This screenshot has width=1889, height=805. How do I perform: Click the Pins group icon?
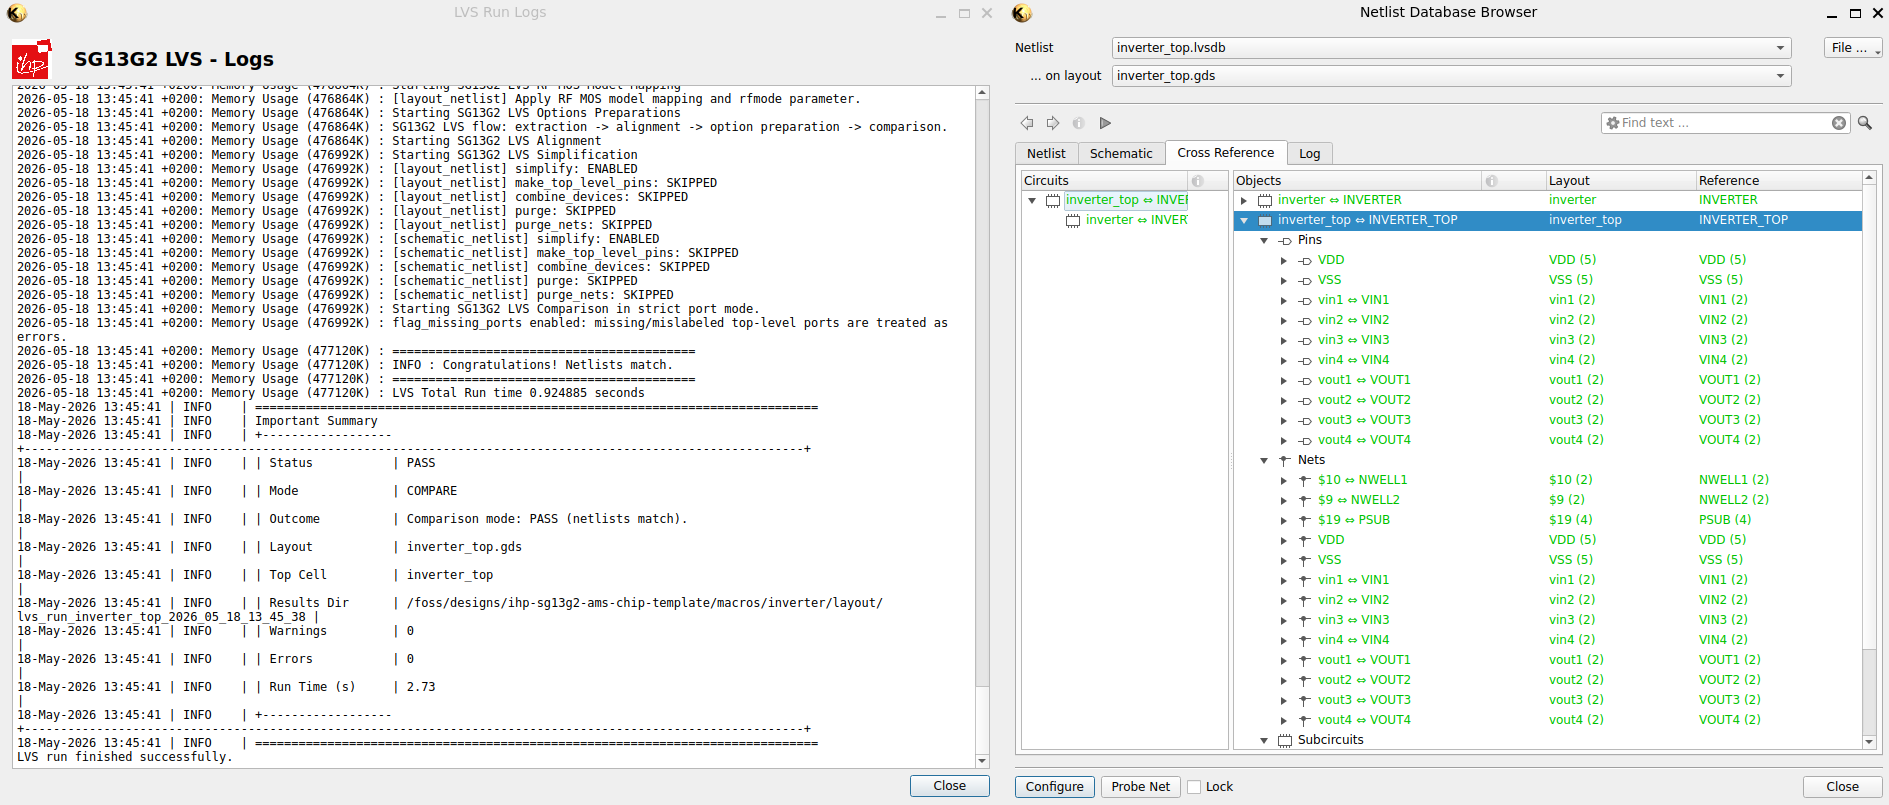(1285, 240)
